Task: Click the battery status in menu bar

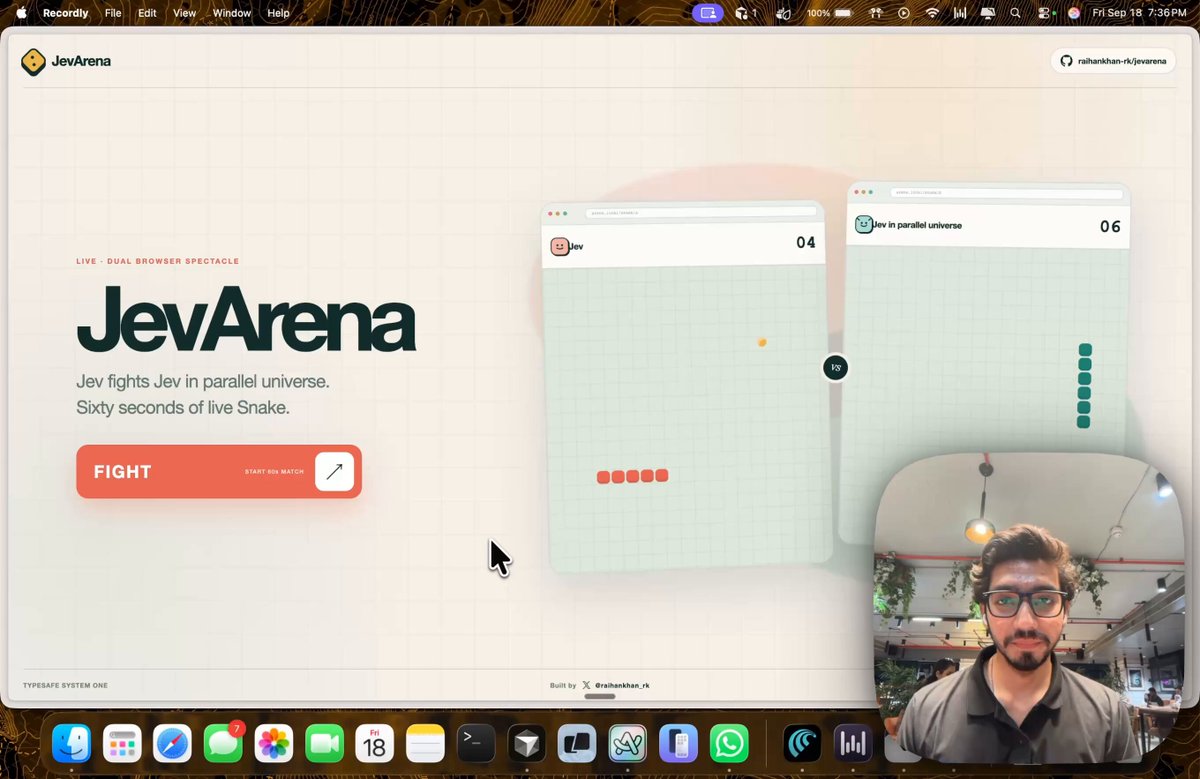Action: tap(829, 13)
